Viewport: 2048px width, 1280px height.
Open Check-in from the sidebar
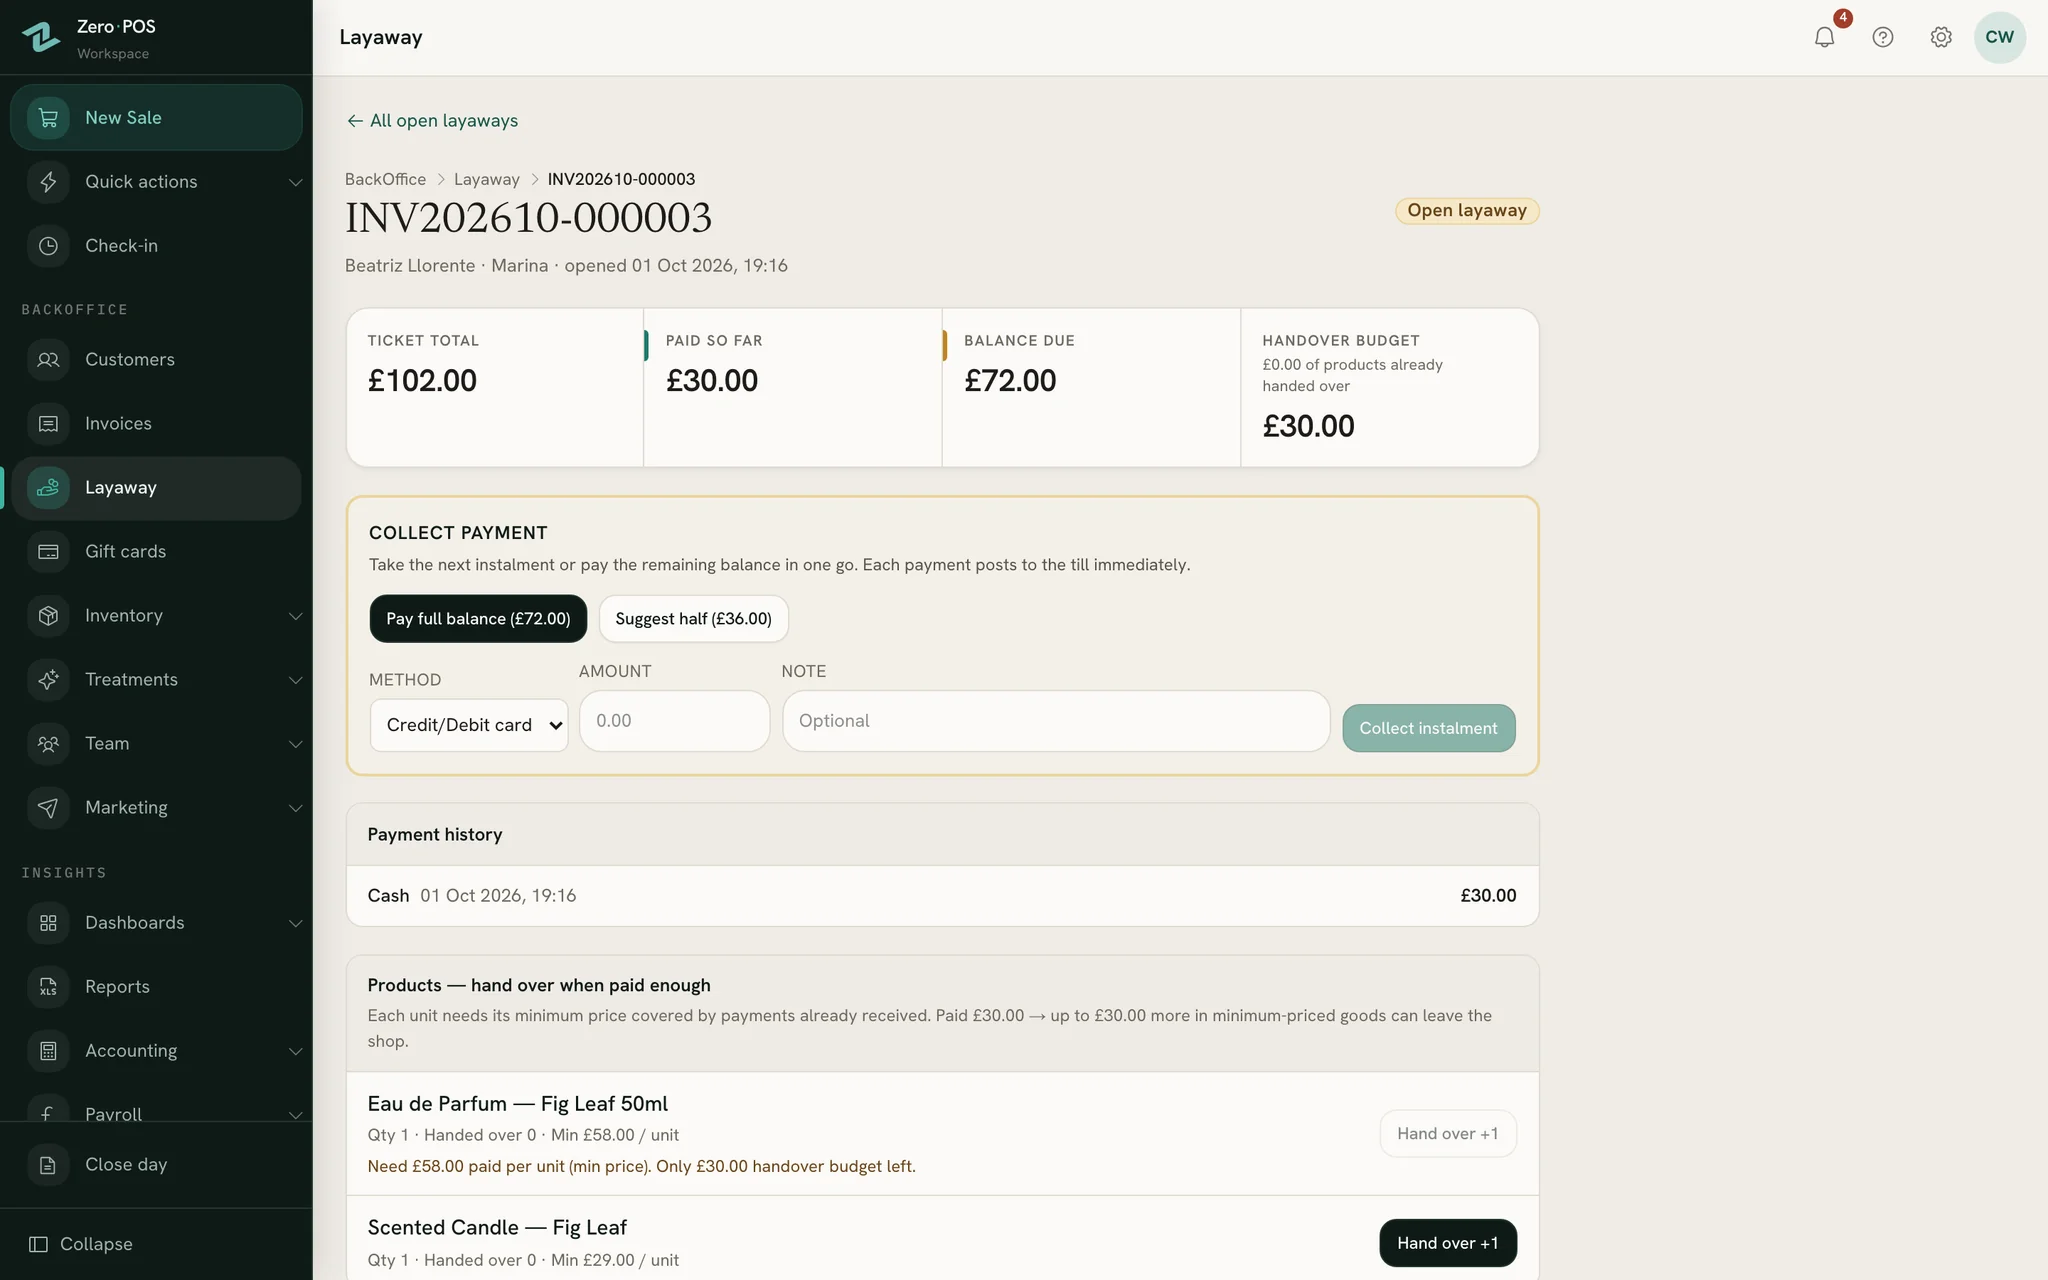pyautogui.click(x=156, y=246)
